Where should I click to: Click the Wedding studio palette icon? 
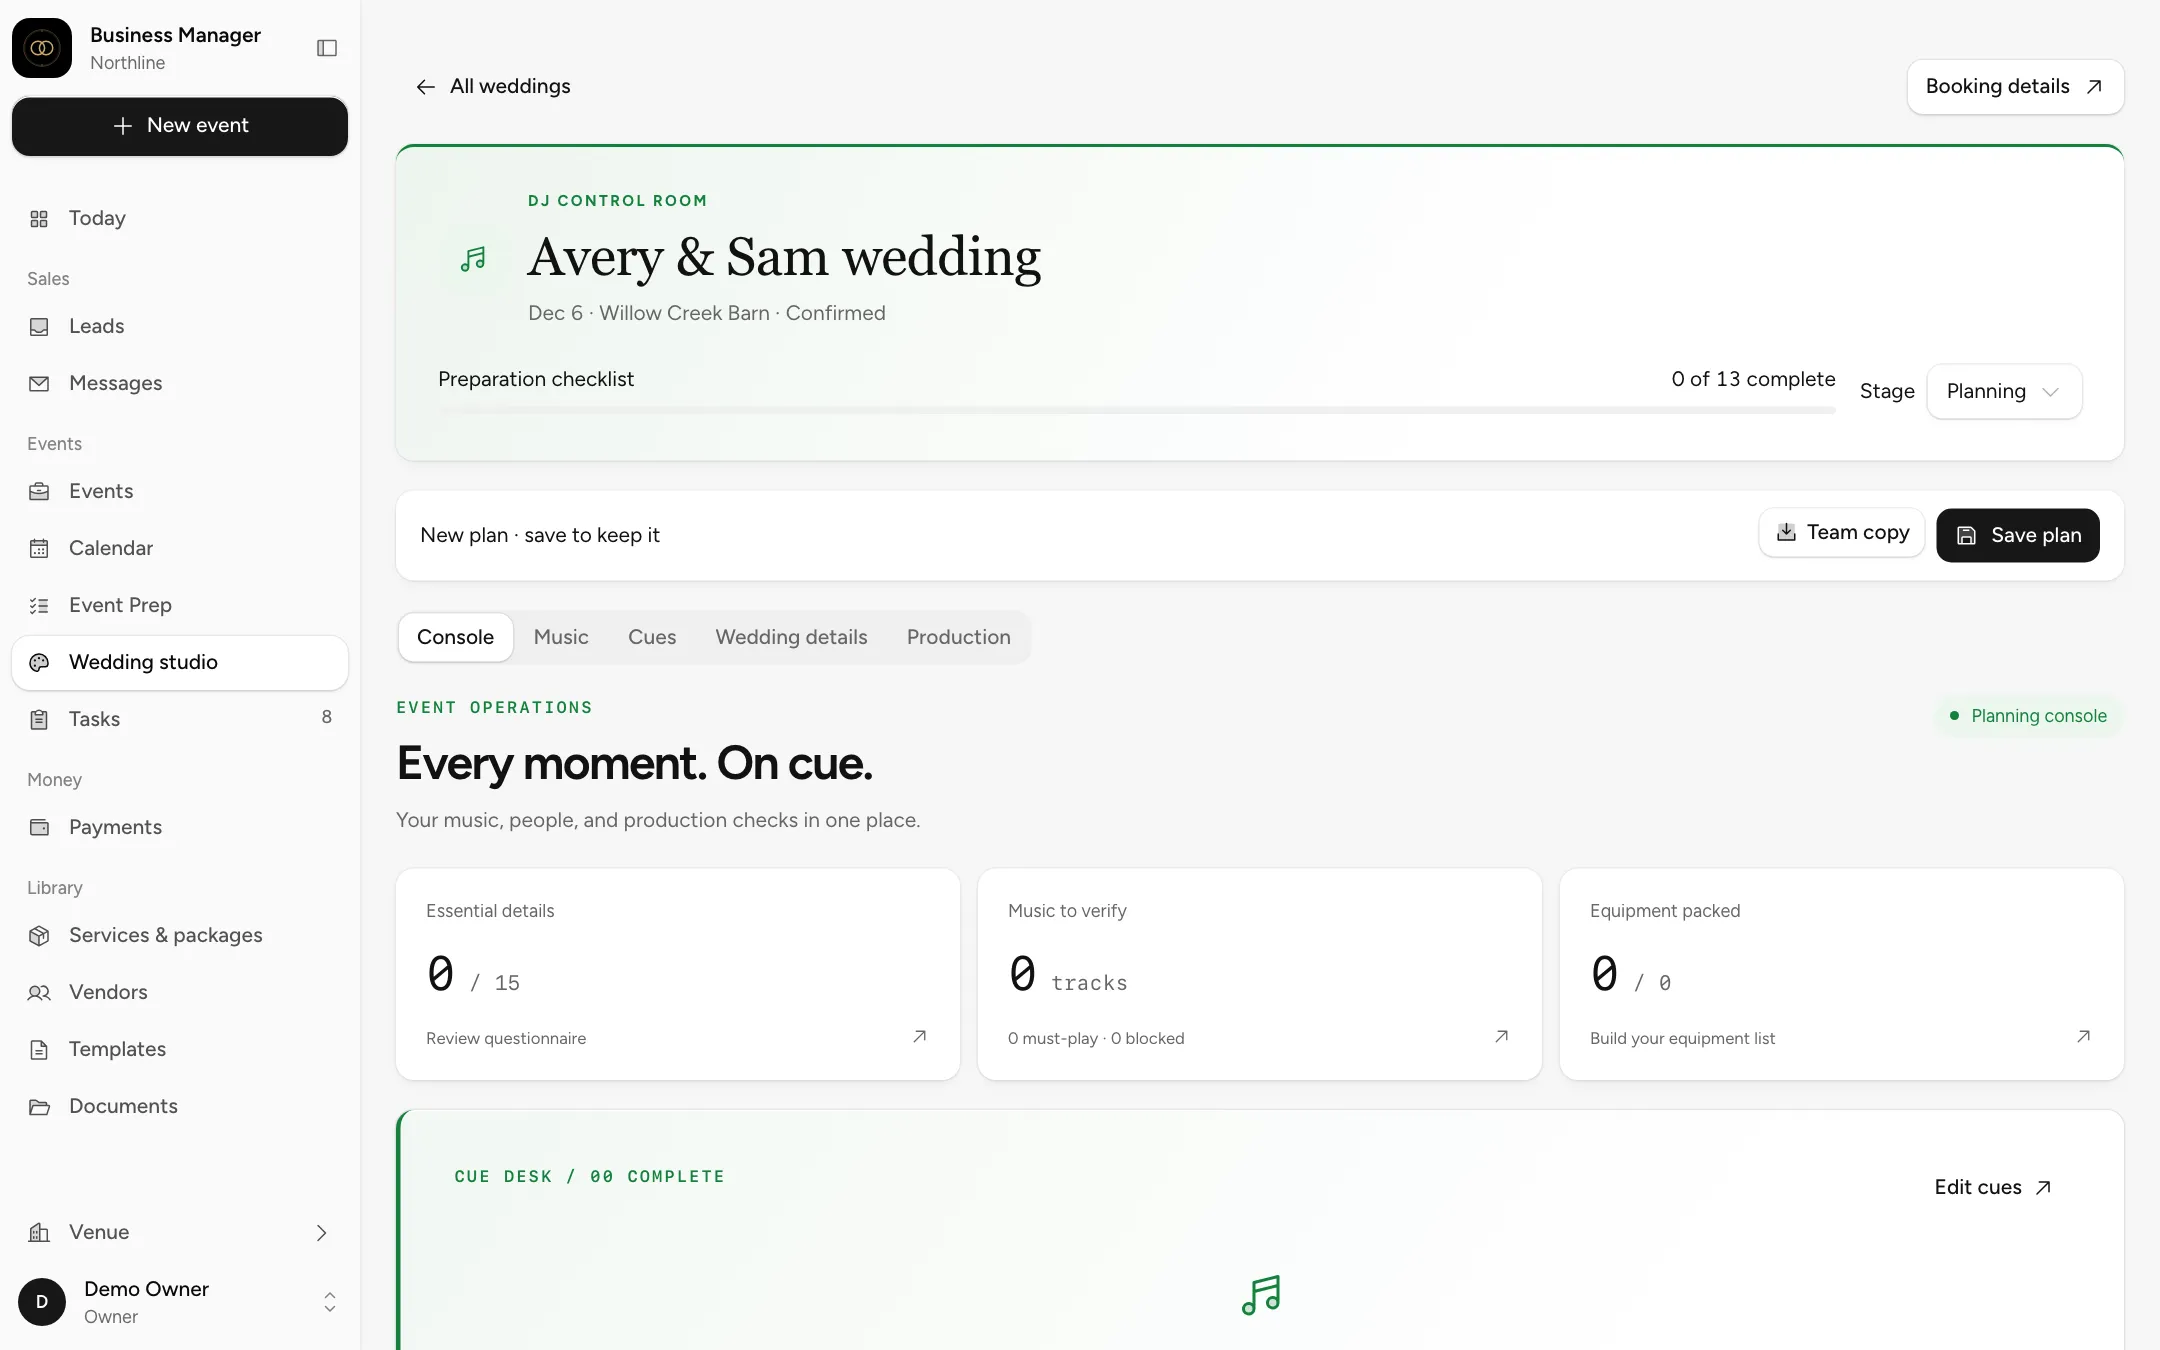pos(39,663)
